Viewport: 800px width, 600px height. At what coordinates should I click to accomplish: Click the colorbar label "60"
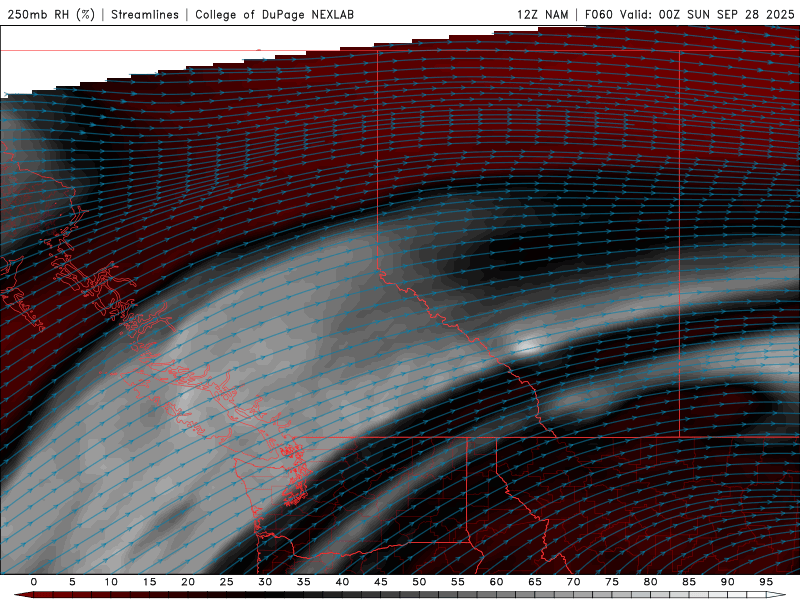point(496,582)
